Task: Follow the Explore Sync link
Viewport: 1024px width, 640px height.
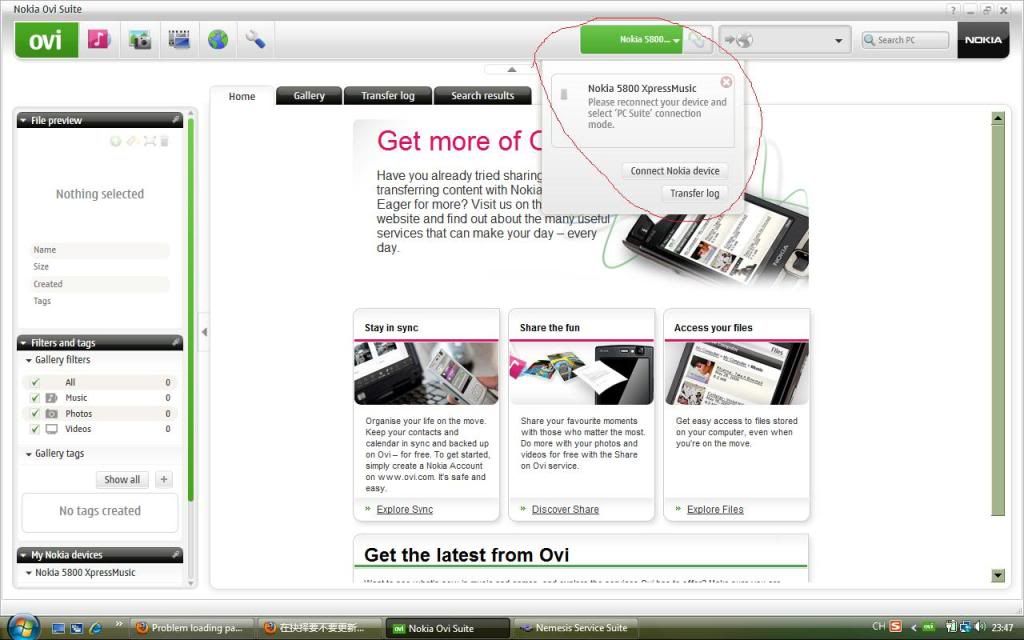Action: 404,509
